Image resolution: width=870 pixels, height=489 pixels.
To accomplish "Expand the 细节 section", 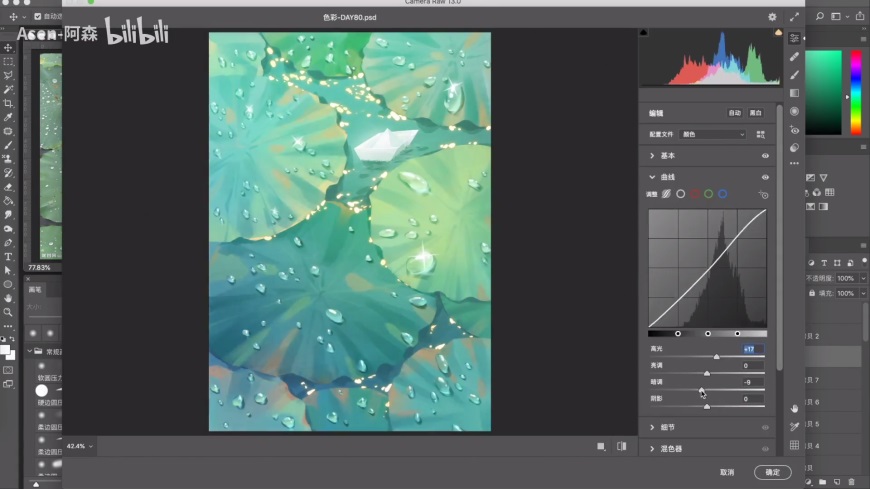I will click(652, 427).
